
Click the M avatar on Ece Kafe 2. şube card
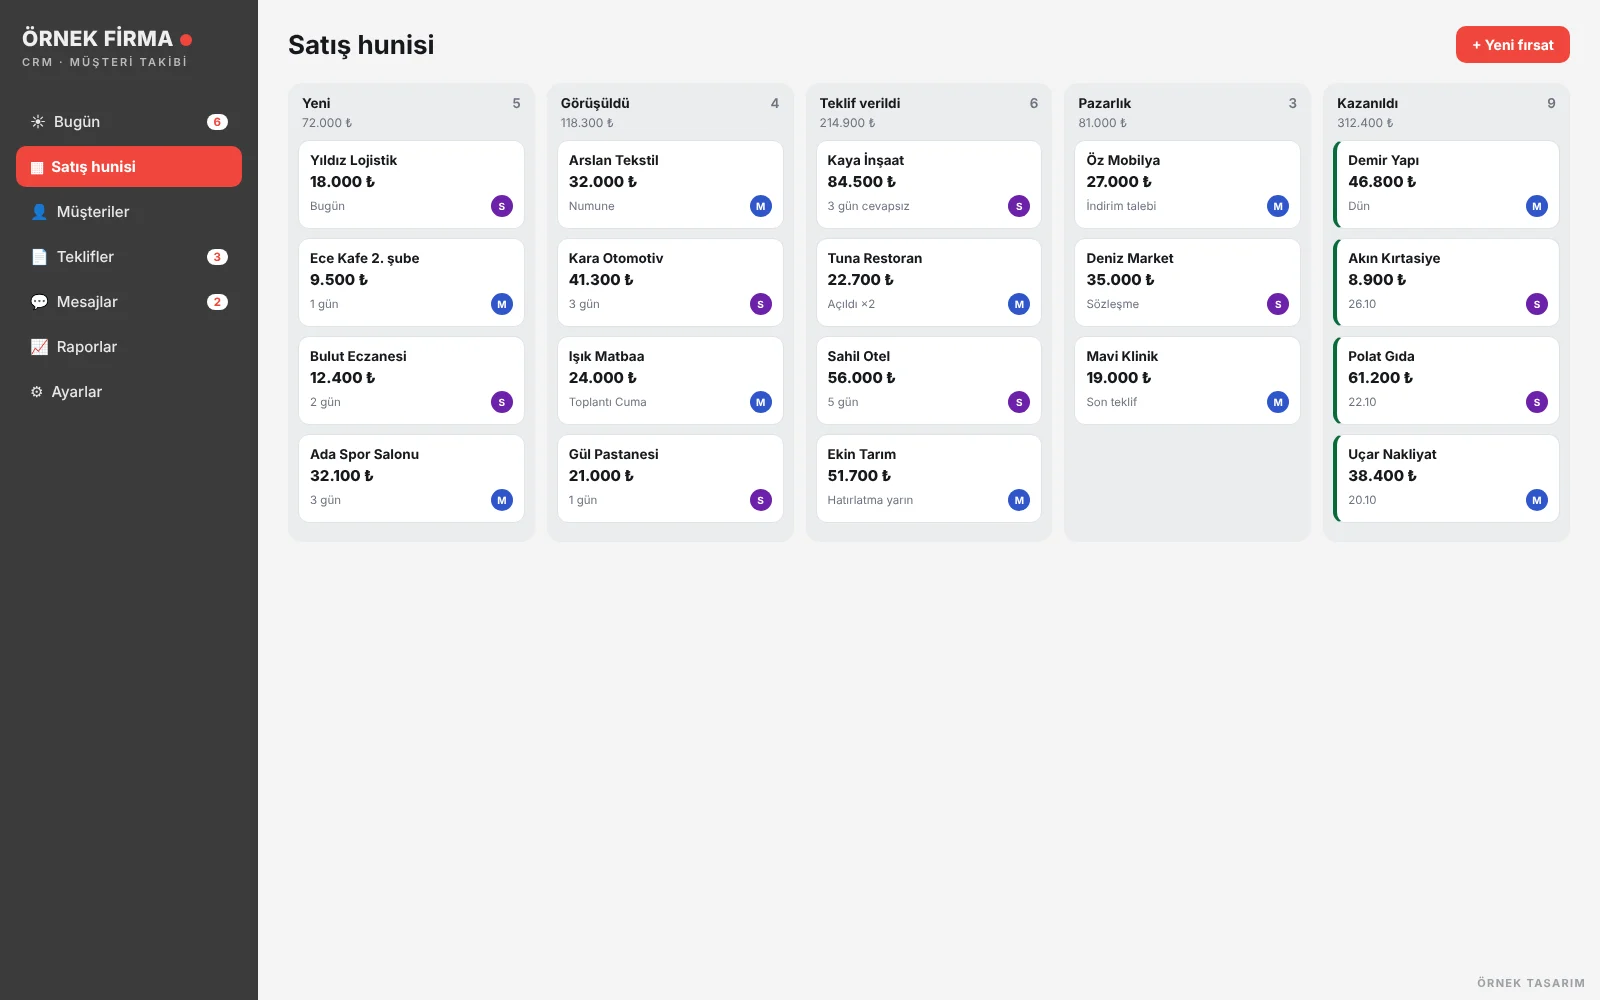point(502,304)
